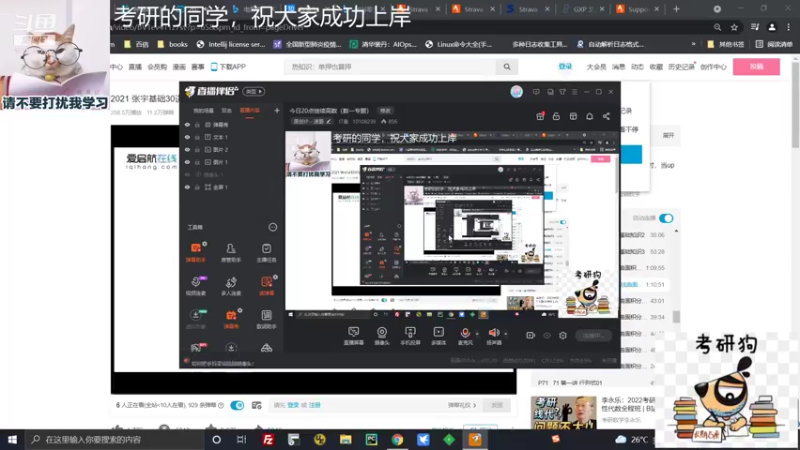The height and width of the screenshot is (450, 800).
Task: Open 歌词助手 tool icon
Action: [x=266, y=319]
